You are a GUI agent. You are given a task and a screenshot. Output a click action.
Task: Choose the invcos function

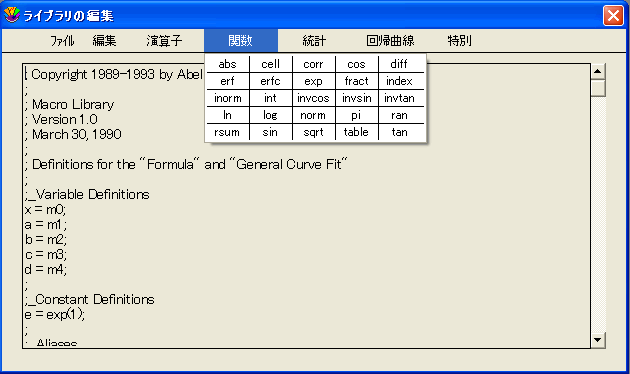pos(313,98)
